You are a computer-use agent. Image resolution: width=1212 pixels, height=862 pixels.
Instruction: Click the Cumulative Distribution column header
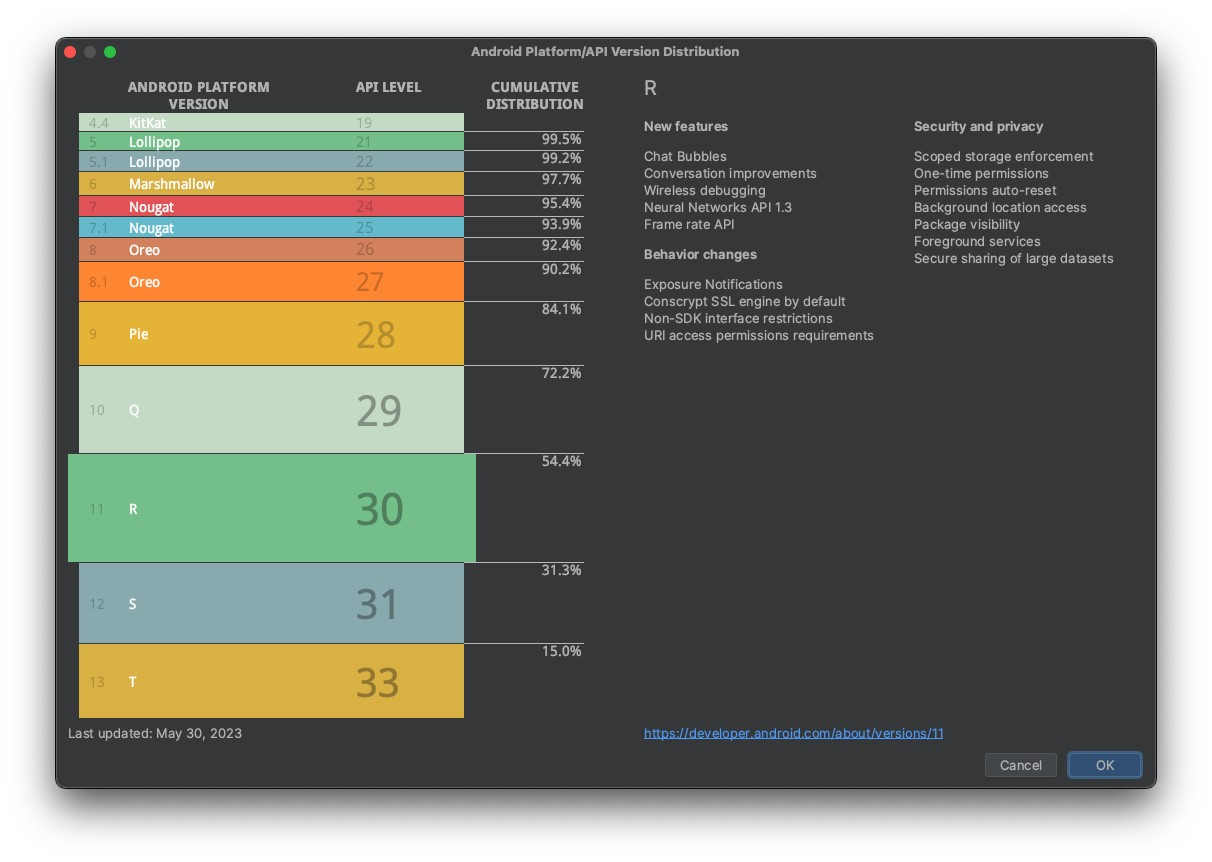tap(535, 95)
